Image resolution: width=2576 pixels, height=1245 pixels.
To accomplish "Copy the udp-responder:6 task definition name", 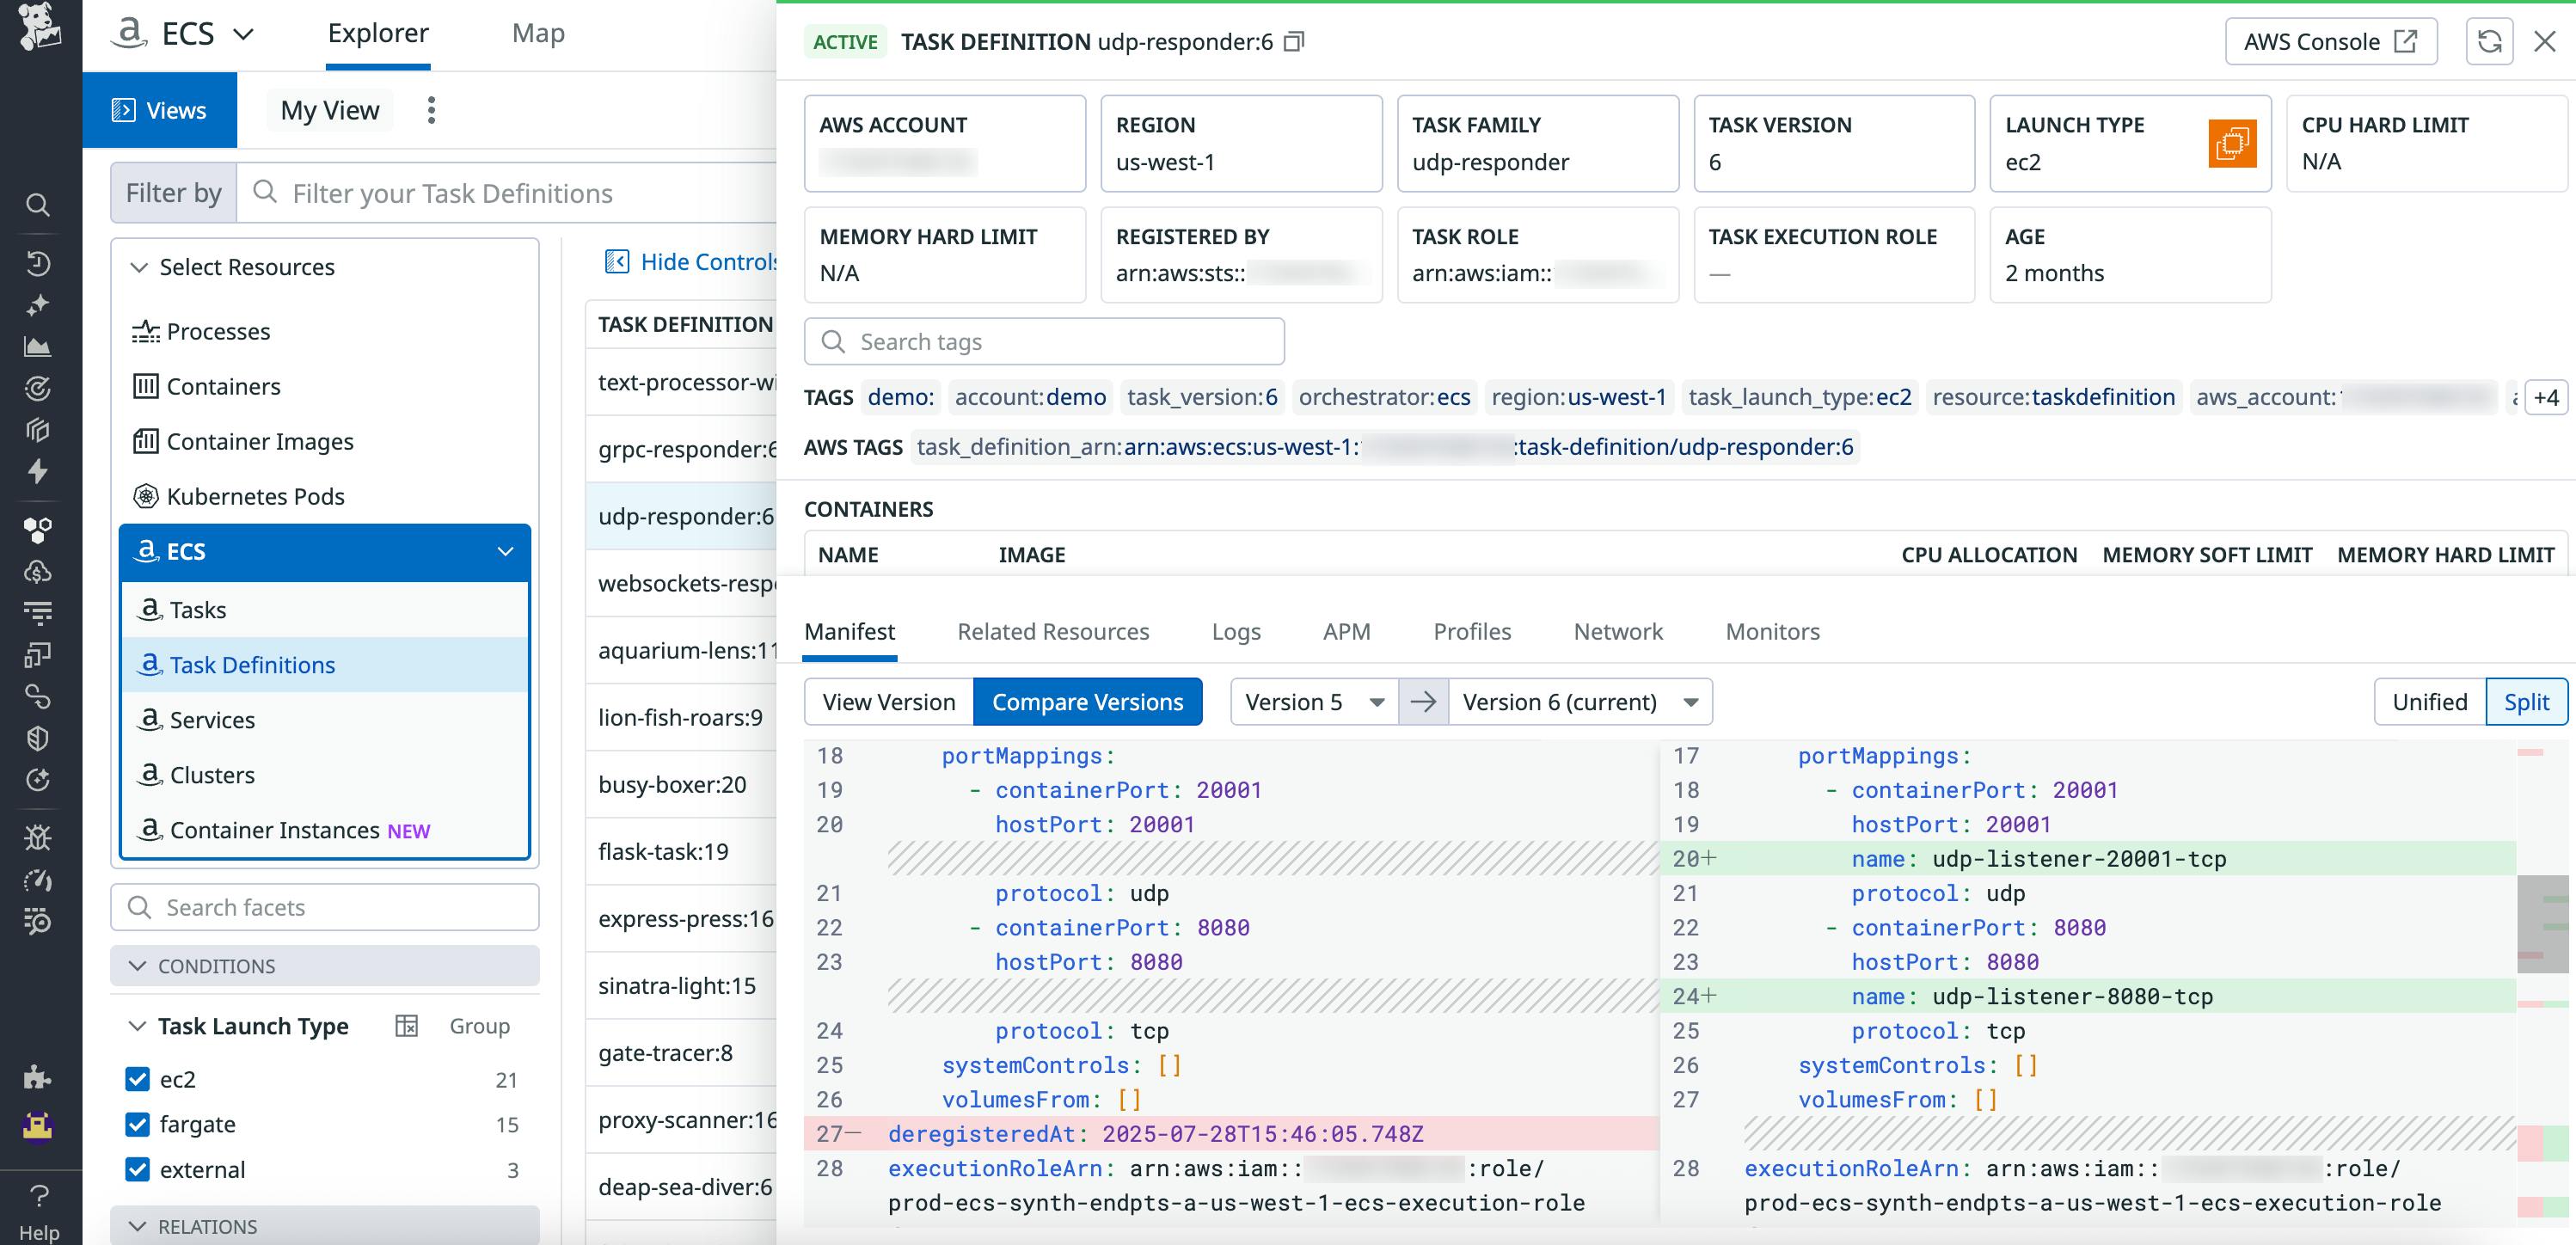I will (1294, 42).
